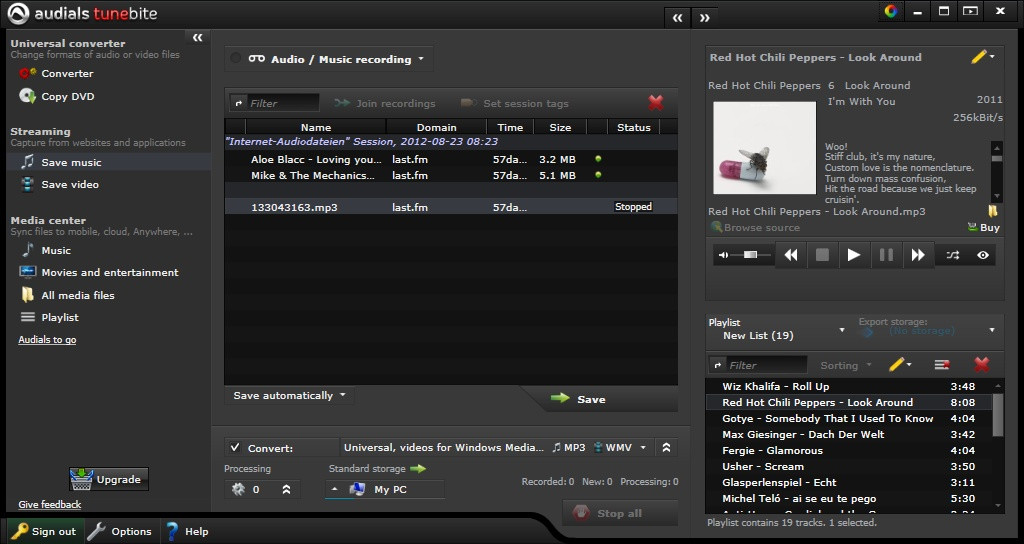Open Options with the wrench icon

click(120, 532)
